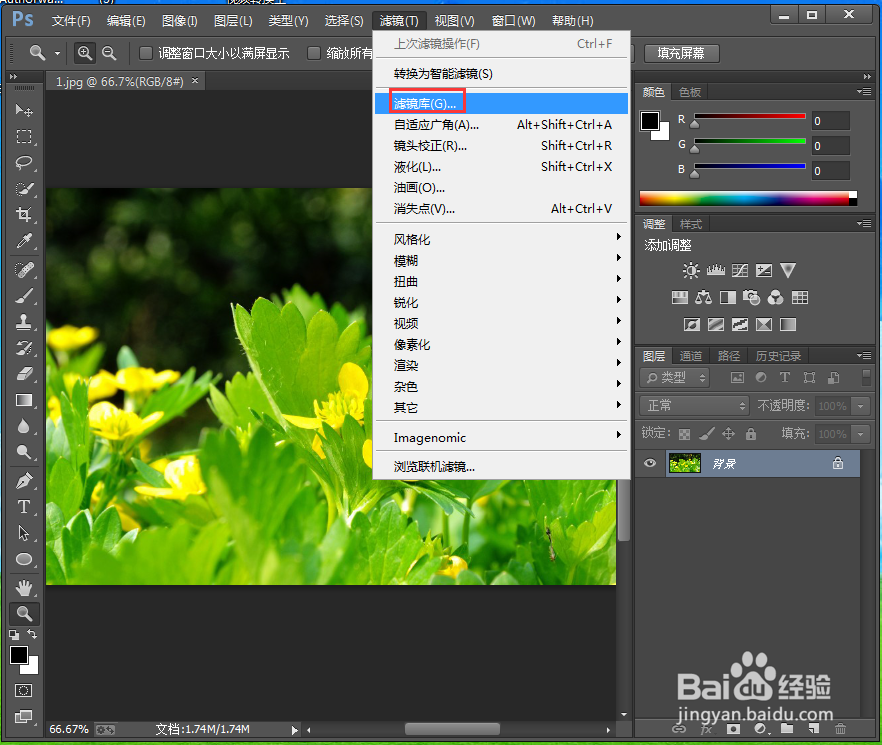Toggle type layer filter
Image resolution: width=882 pixels, height=745 pixels.
point(785,378)
